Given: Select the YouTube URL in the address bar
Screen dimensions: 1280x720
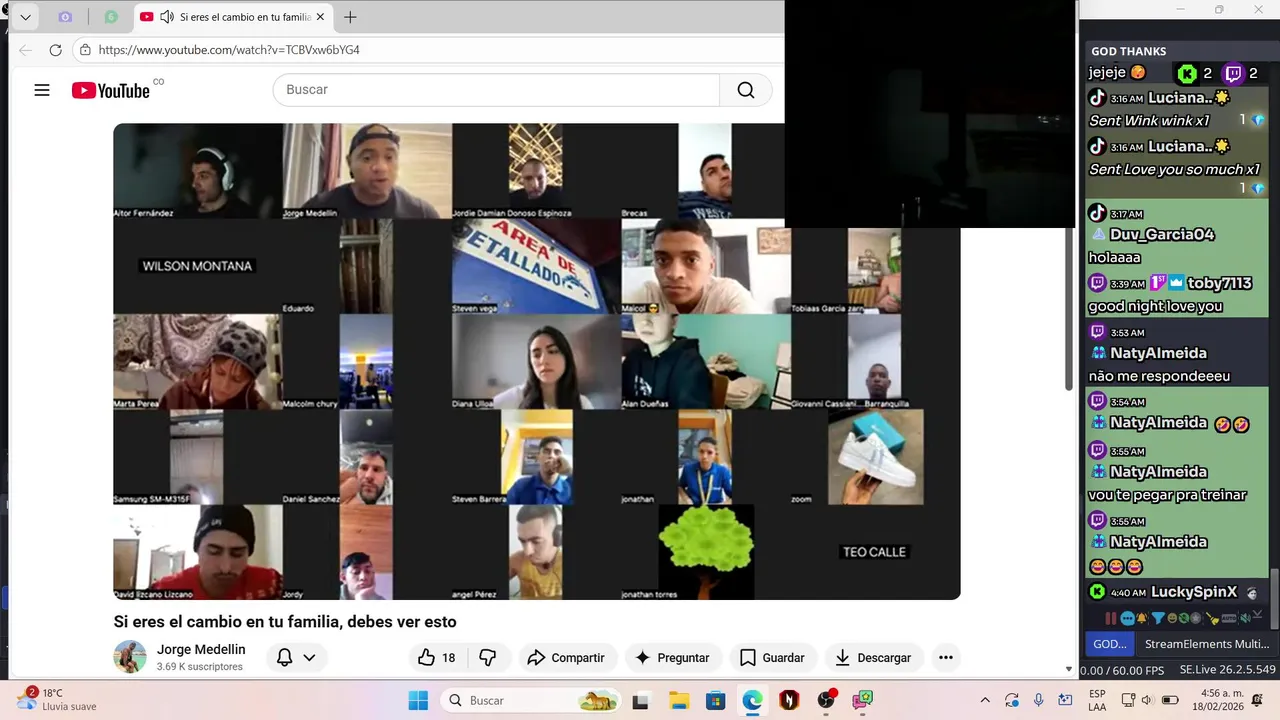Looking at the screenshot, I should coord(229,50).
